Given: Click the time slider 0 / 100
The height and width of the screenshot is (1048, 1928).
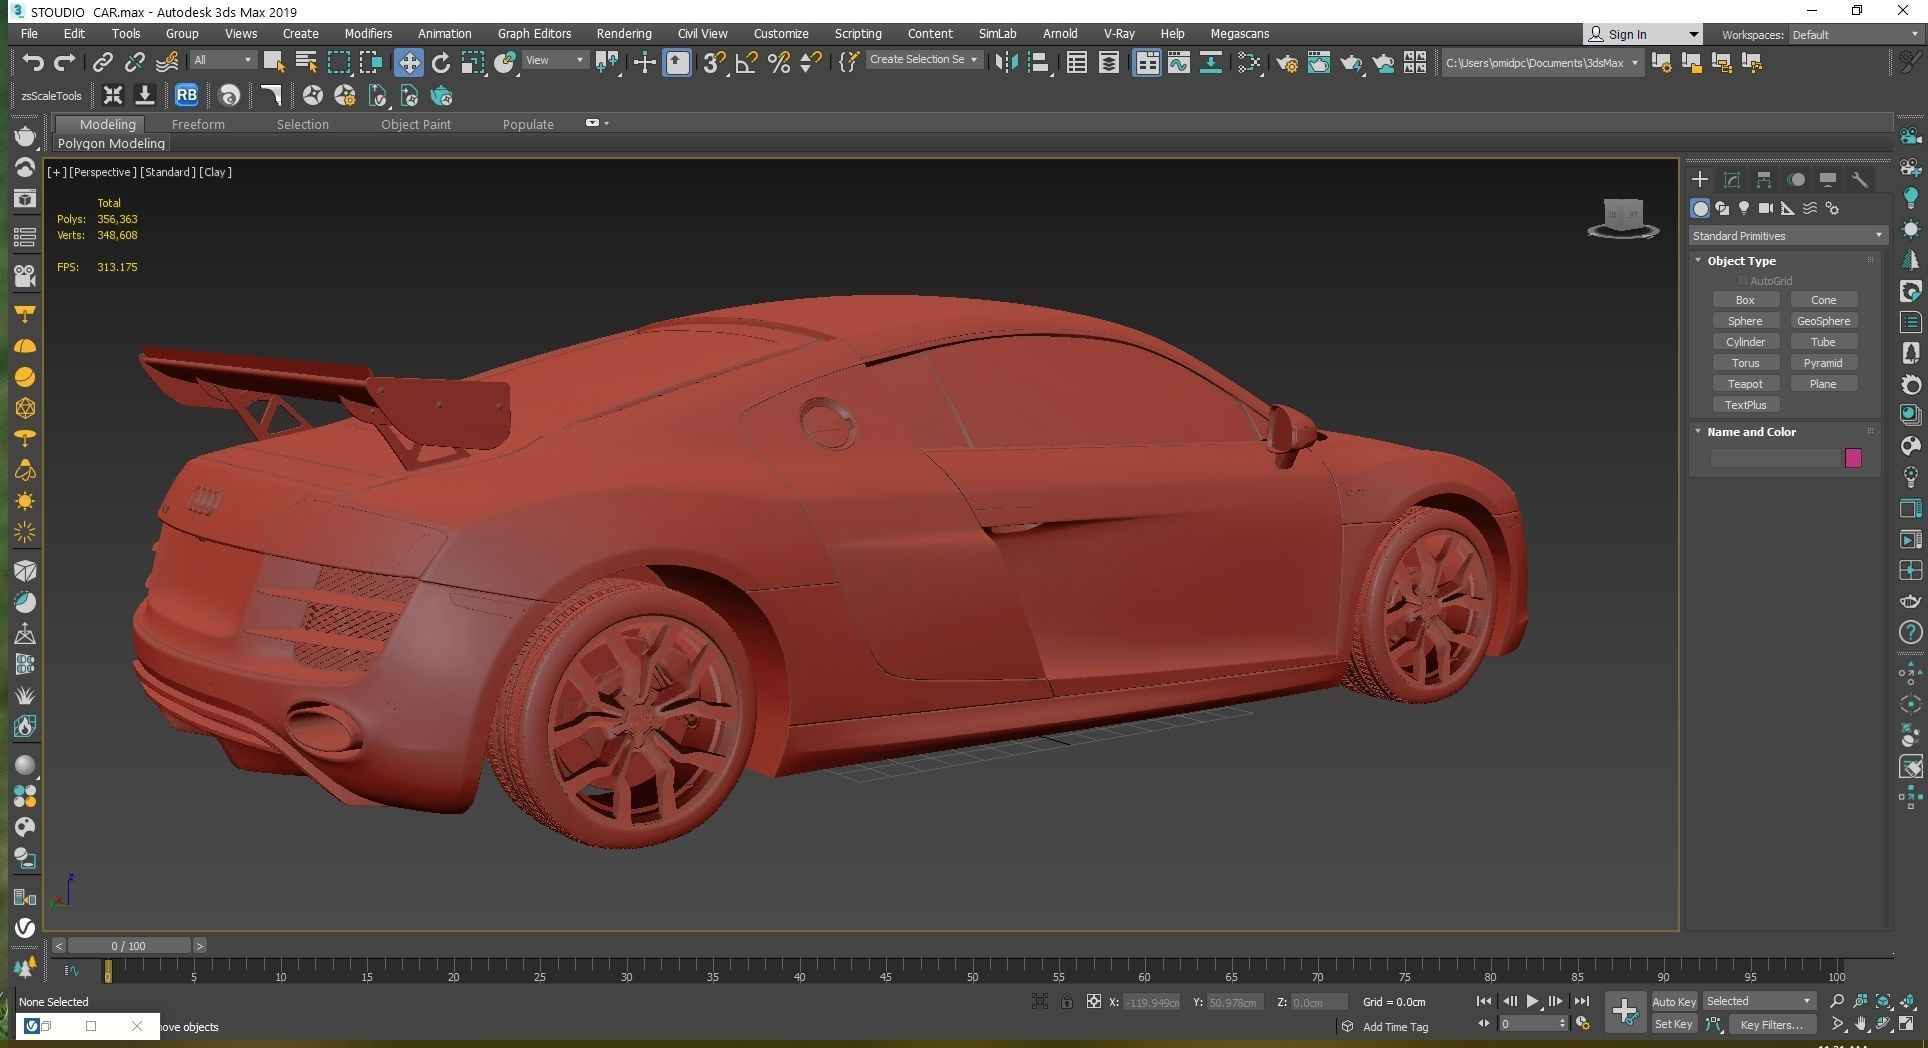Looking at the screenshot, I should click(128, 946).
